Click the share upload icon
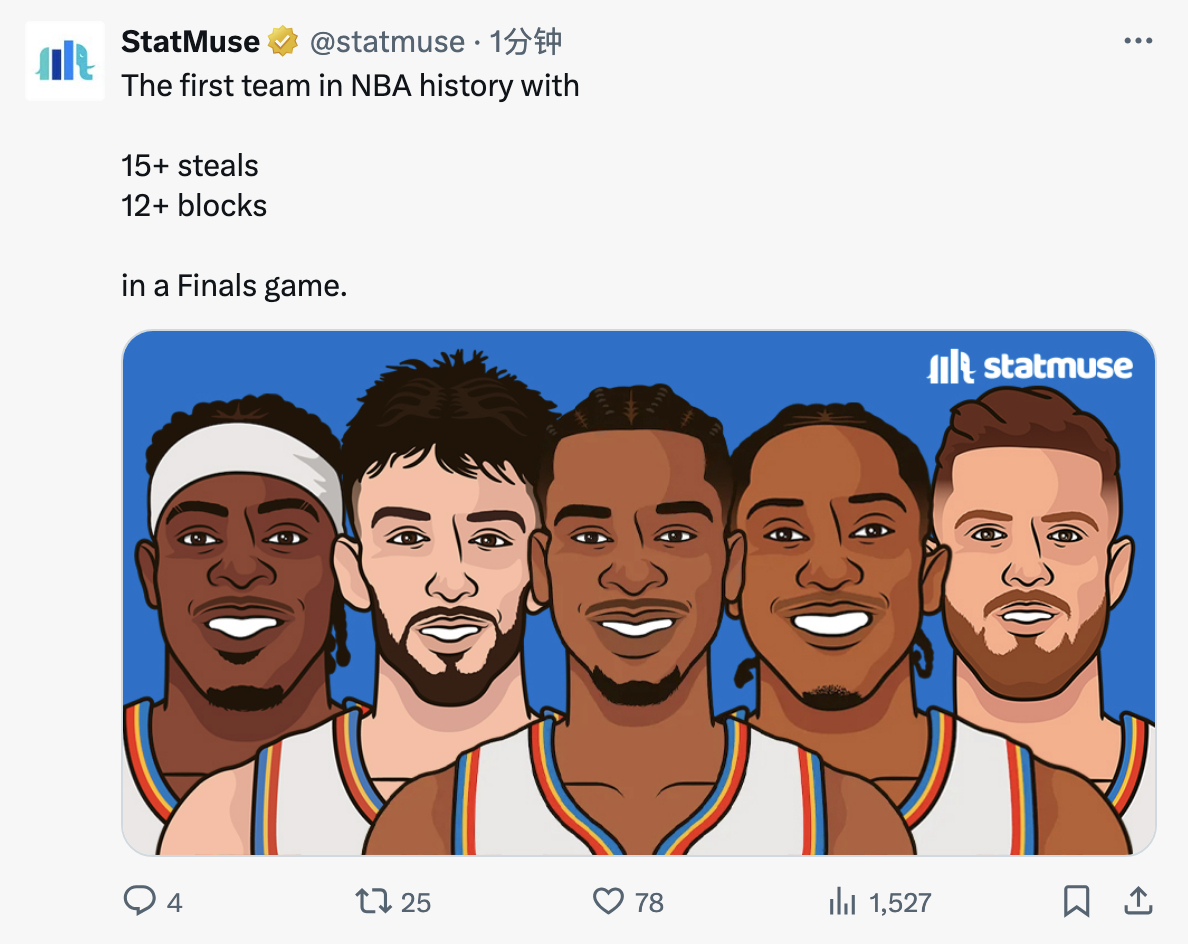Viewport: 1188px width, 944px height. (1138, 900)
